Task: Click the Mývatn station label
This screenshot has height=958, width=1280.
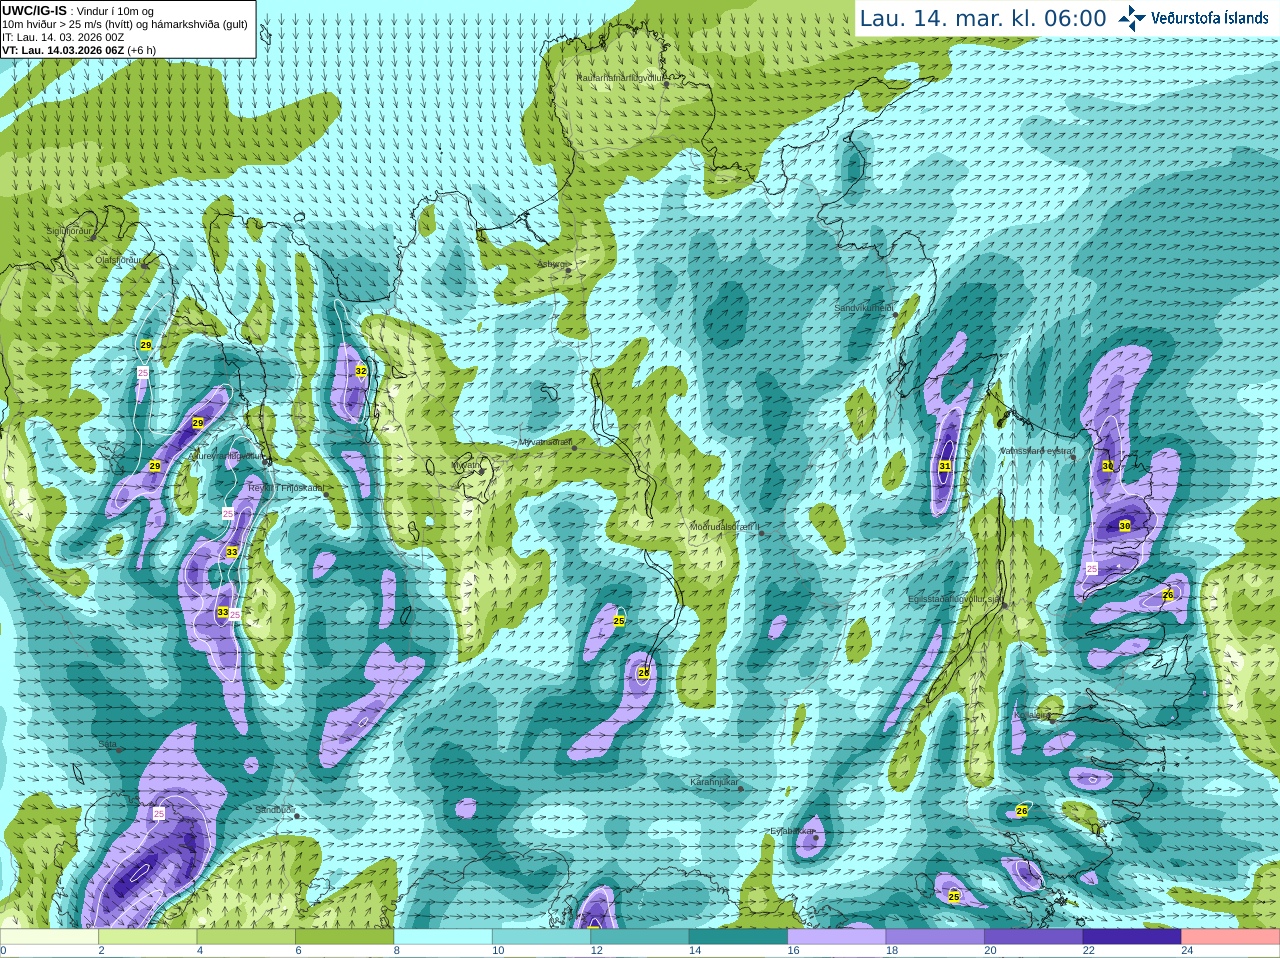Action: tap(465, 464)
